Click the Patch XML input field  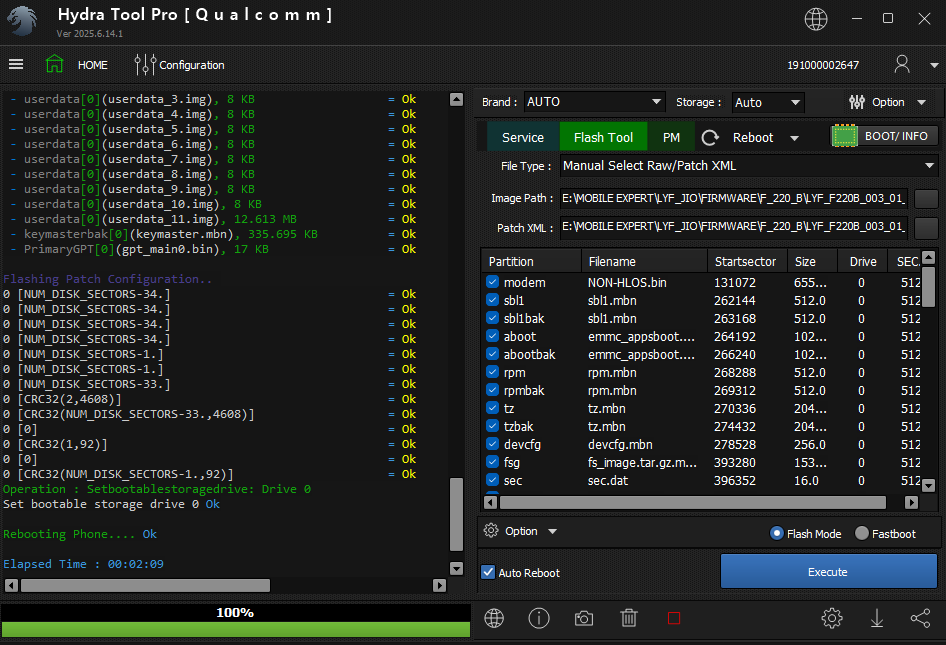[733, 227]
